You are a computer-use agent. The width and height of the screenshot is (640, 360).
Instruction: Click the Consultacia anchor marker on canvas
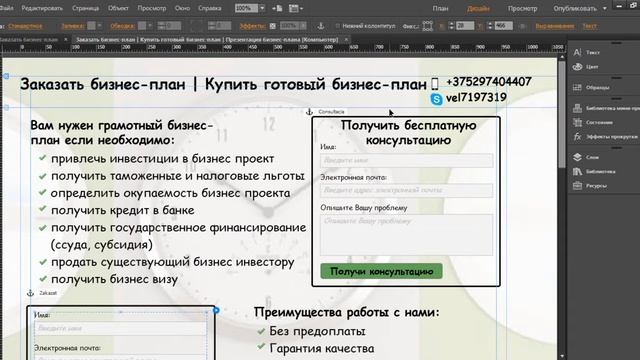[309, 111]
